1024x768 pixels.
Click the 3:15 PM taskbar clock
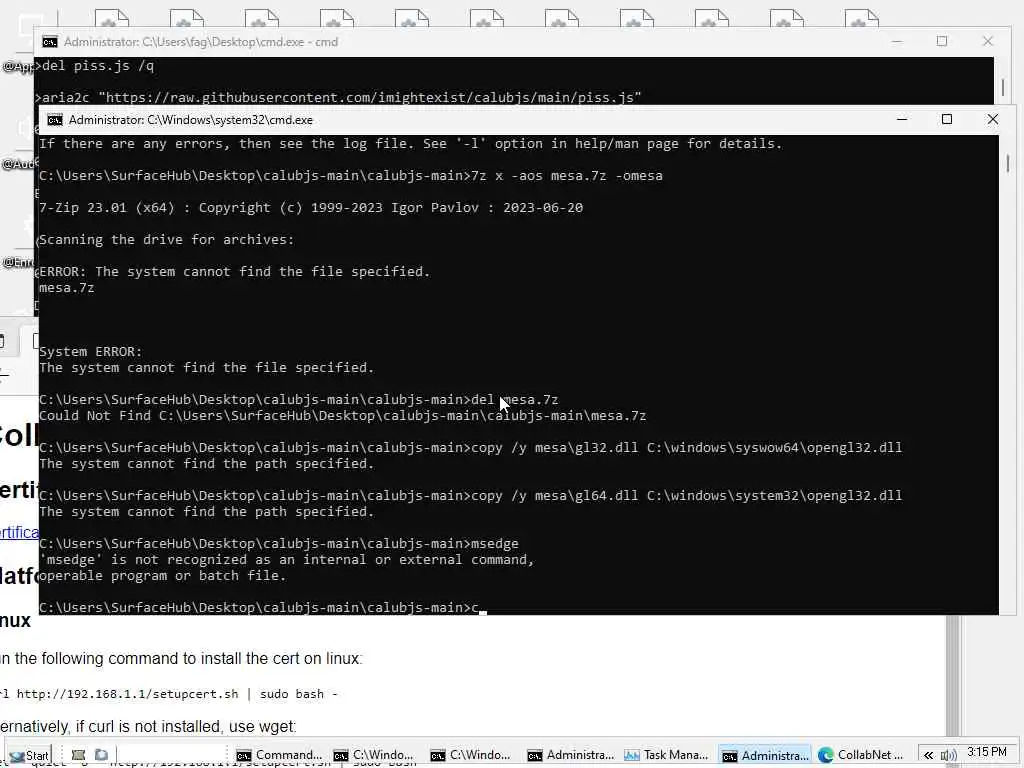pos(987,752)
